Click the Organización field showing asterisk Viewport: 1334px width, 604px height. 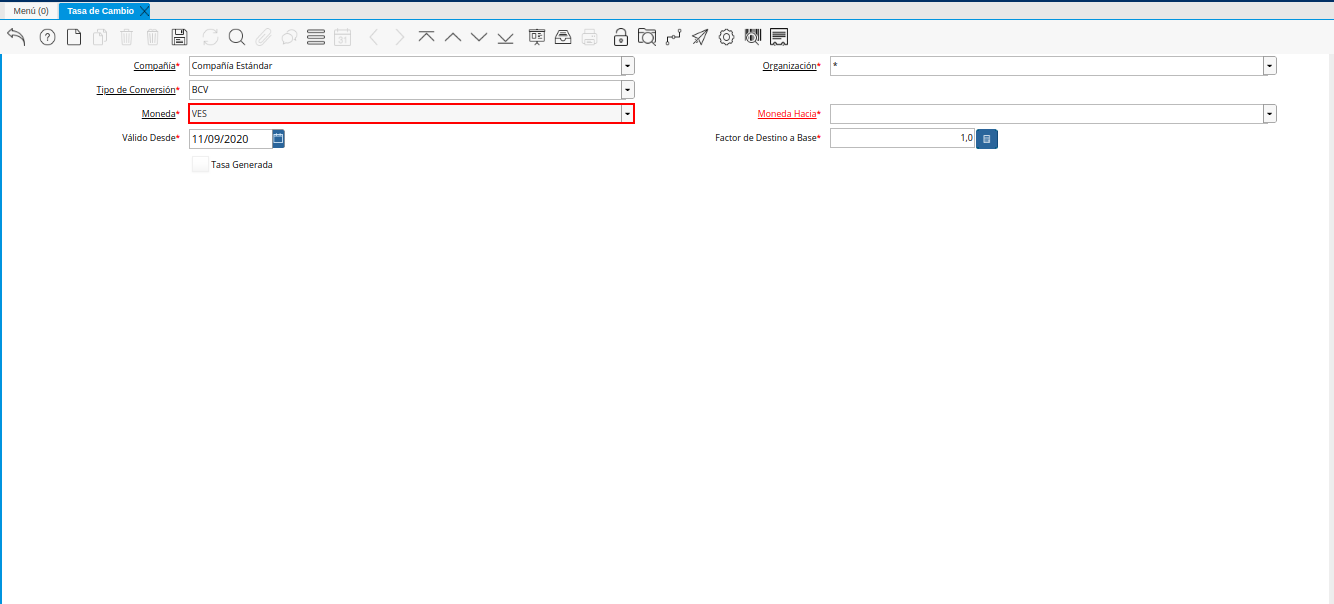point(1046,66)
